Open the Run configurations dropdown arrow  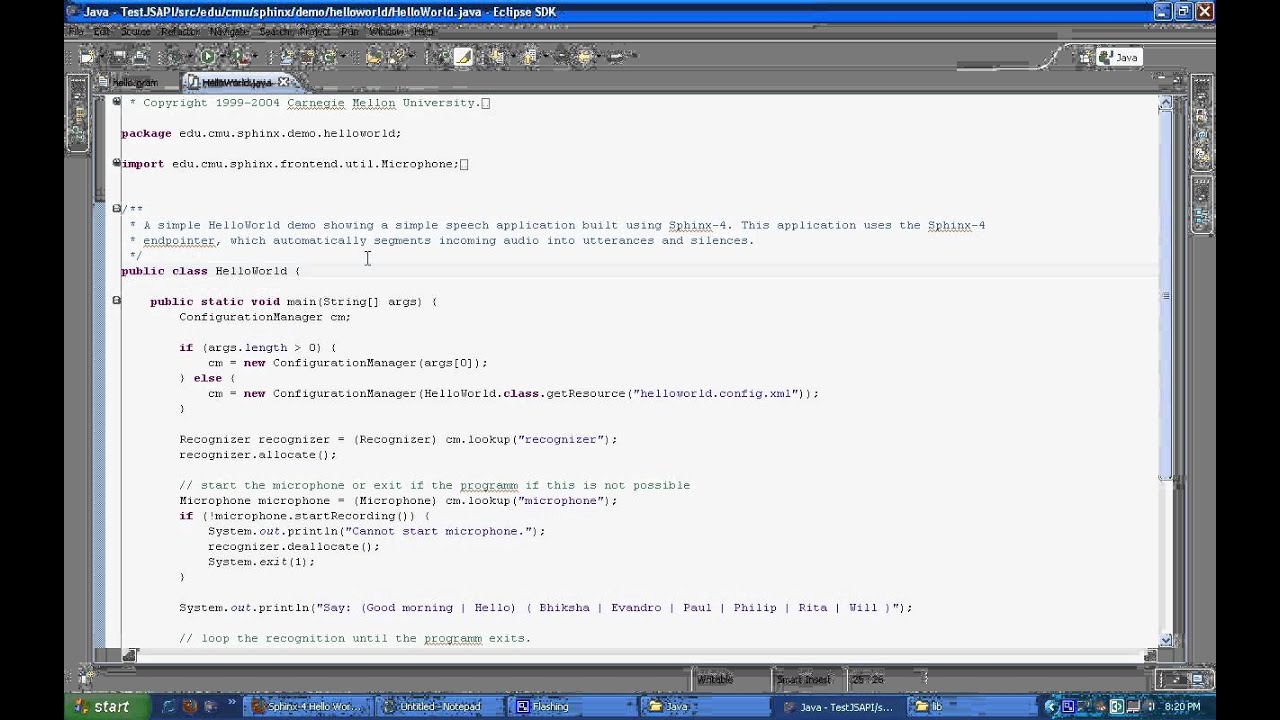click(223, 57)
